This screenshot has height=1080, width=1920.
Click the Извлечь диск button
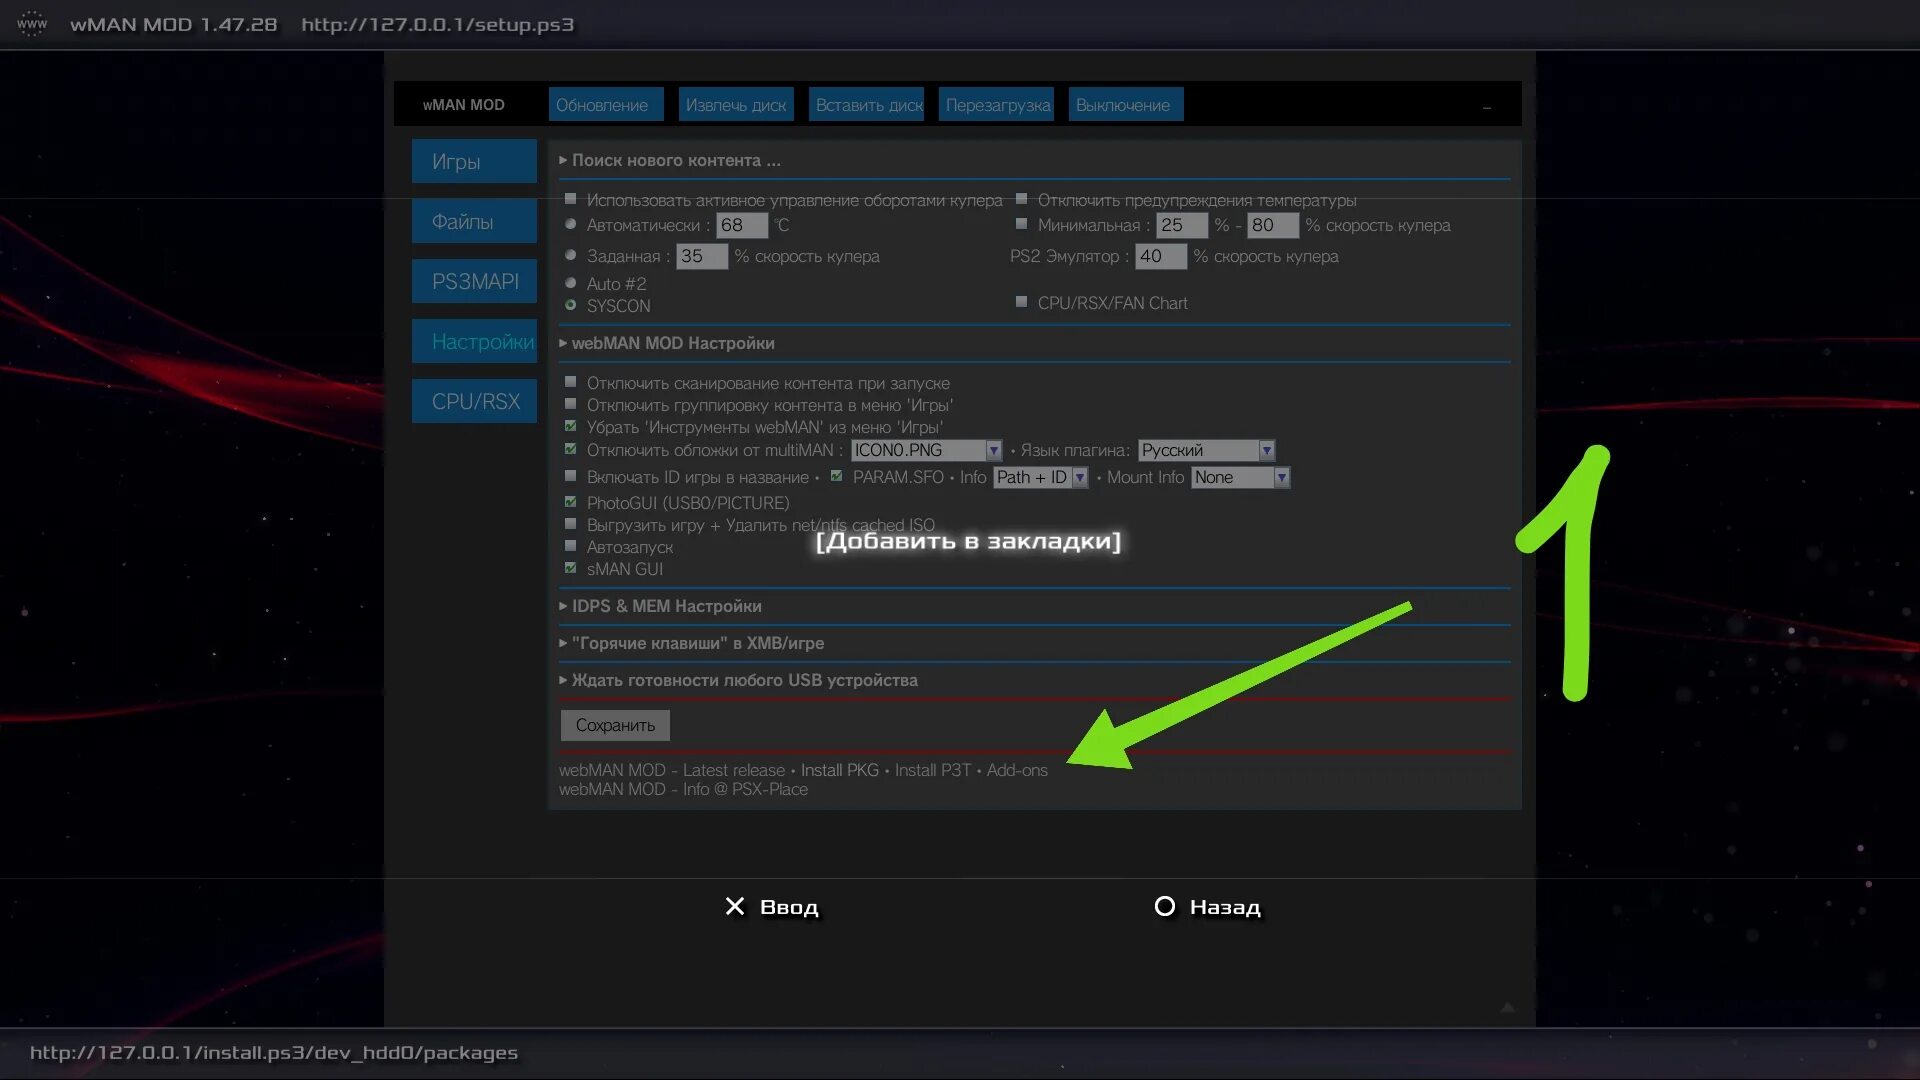736,104
